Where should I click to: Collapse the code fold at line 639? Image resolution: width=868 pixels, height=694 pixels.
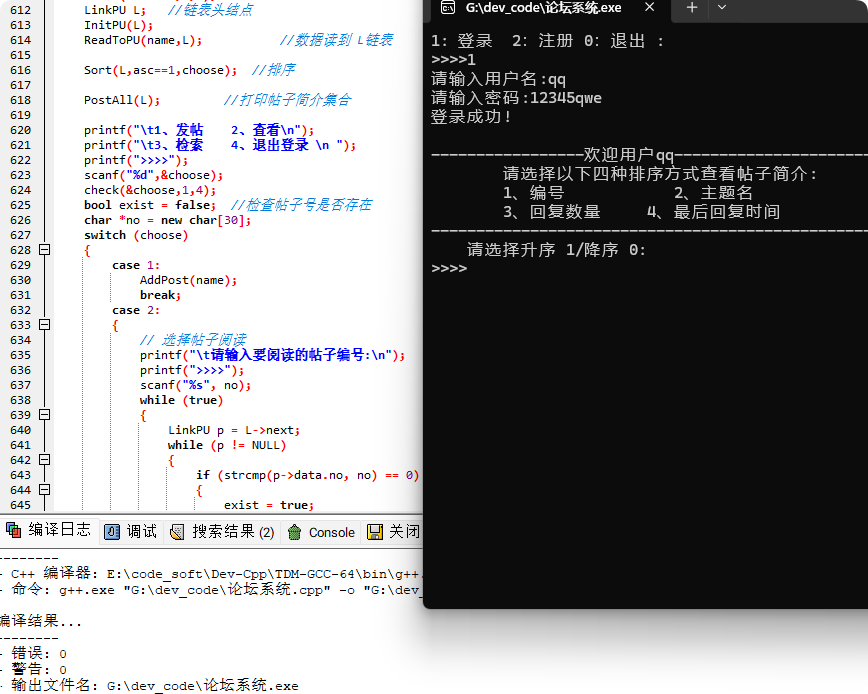click(45, 415)
